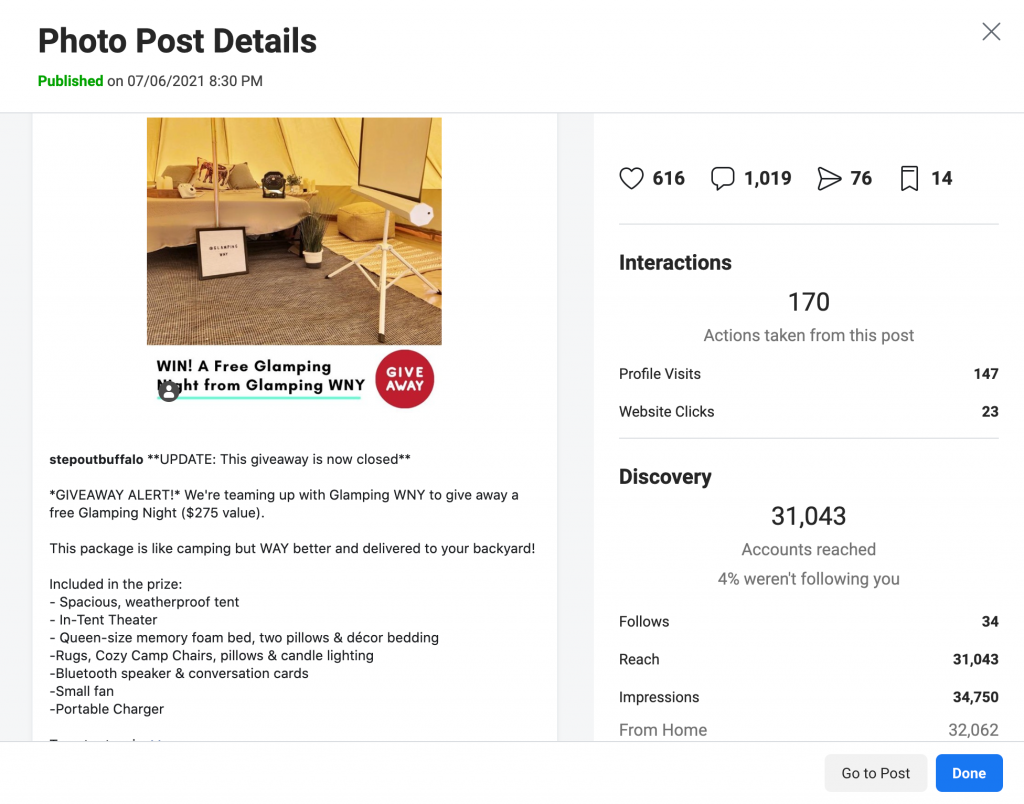Viewport: 1024px width, 804px height.
Task: Click the shares paper plane icon
Action: [x=829, y=178]
